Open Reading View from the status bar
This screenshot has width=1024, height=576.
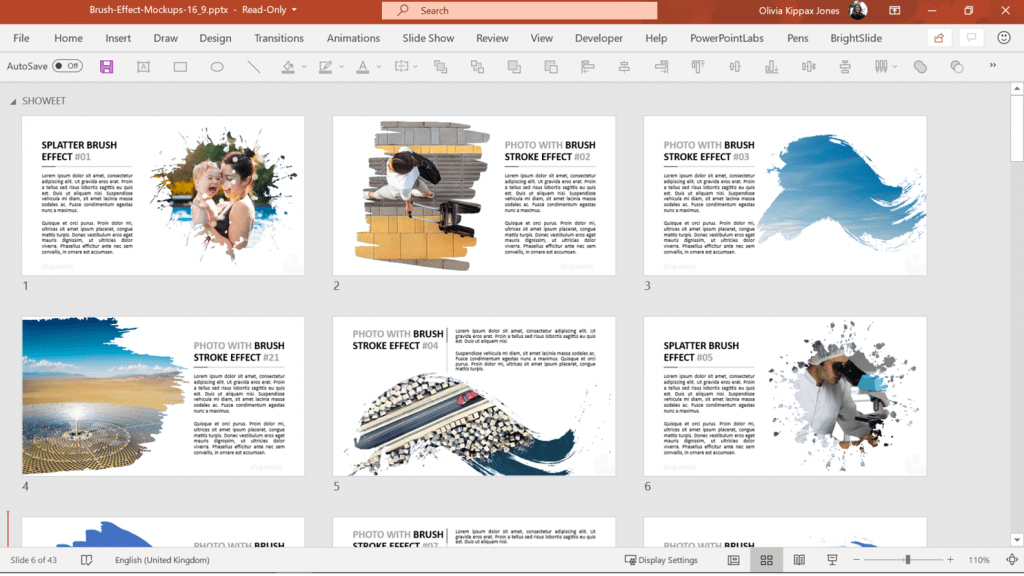point(797,560)
